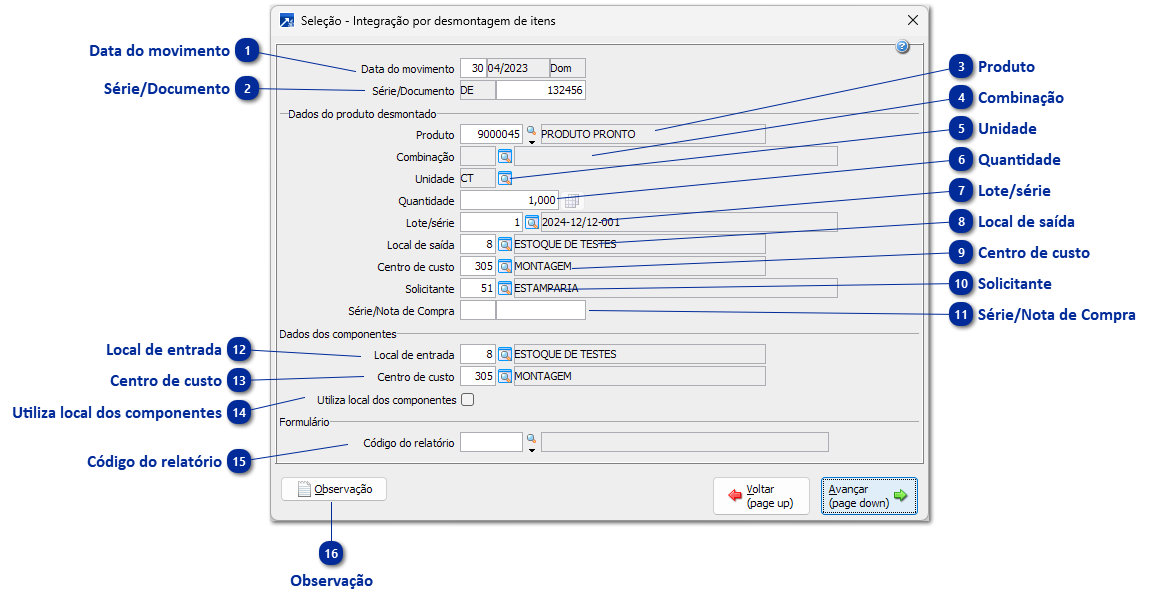Viewport: 1152px width, 607px height.
Task: Click the Documento field with 132456
Action: coord(541,90)
